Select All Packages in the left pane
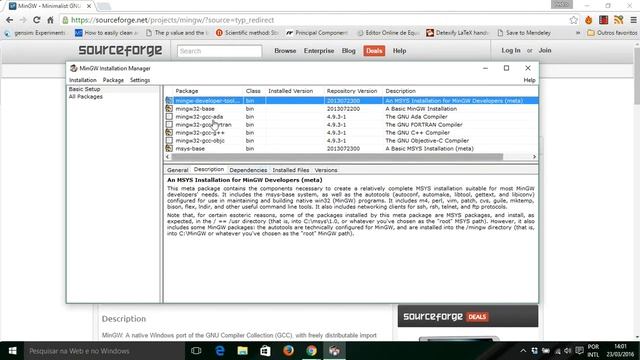The width and height of the screenshot is (640, 360). click(x=86, y=97)
